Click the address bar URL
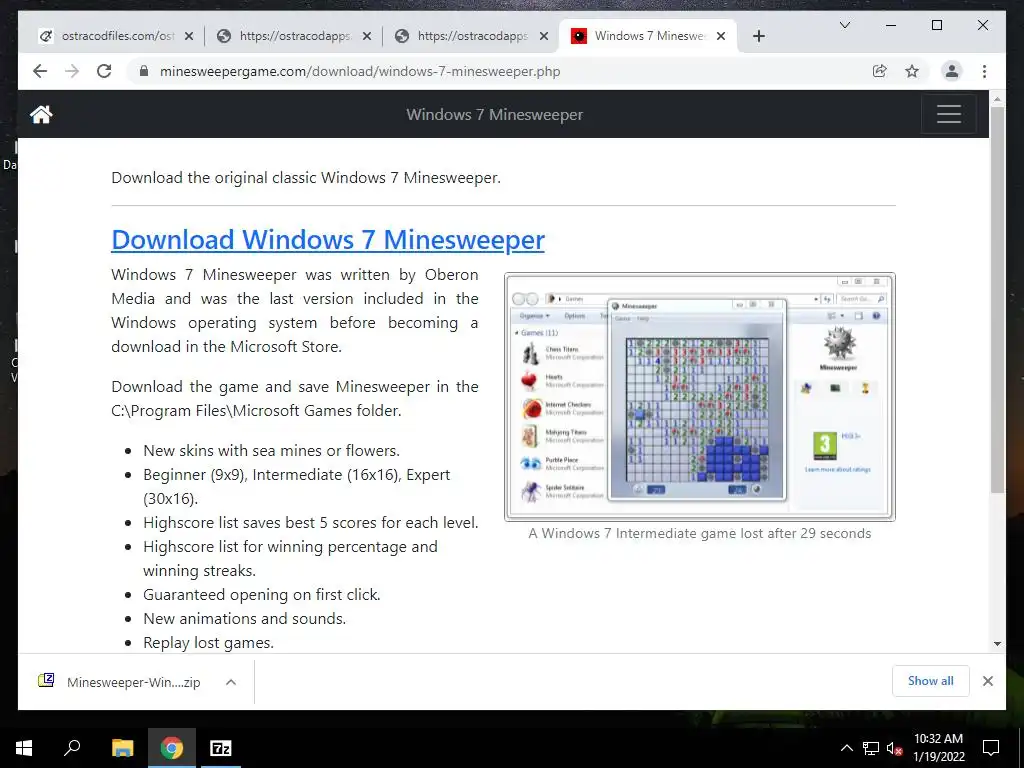Image resolution: width=1024 pixels, height=768 pixels. tap(360, 71)
